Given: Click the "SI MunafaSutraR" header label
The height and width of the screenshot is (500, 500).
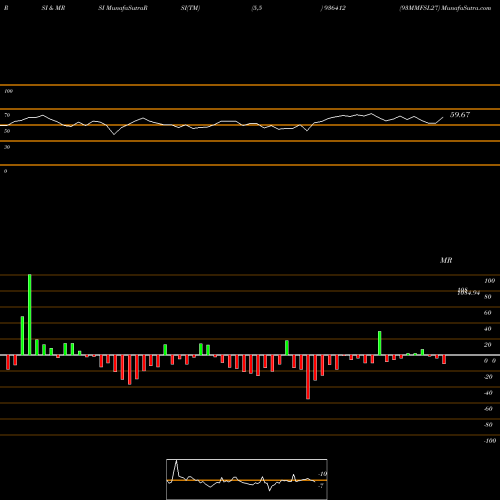Looking at the screenshot, I should point(123,8).
